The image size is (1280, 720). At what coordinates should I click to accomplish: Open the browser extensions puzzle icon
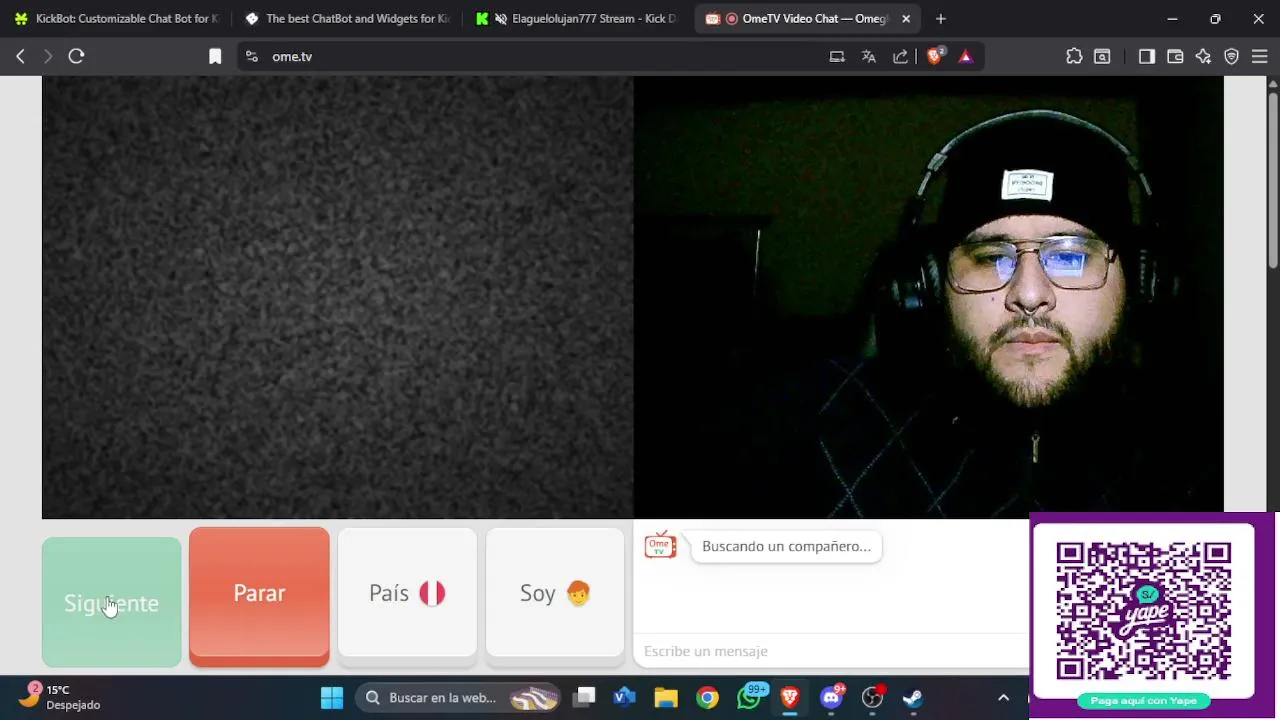(1074, 57)
